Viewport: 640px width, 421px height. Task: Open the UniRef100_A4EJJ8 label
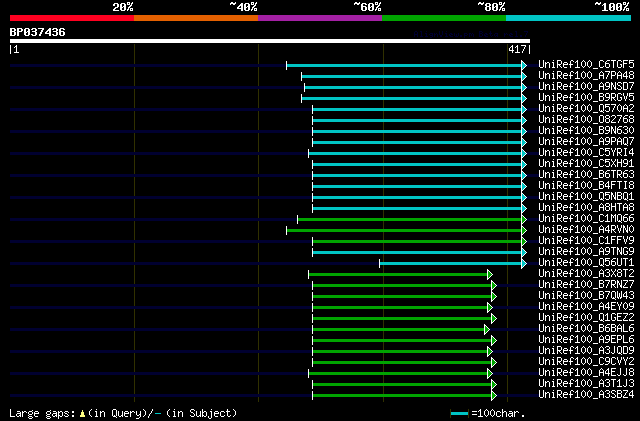point(586,373)
